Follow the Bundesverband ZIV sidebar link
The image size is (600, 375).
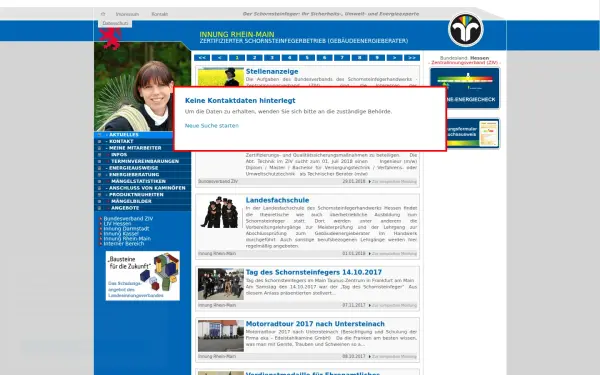(x=128, y=218)
